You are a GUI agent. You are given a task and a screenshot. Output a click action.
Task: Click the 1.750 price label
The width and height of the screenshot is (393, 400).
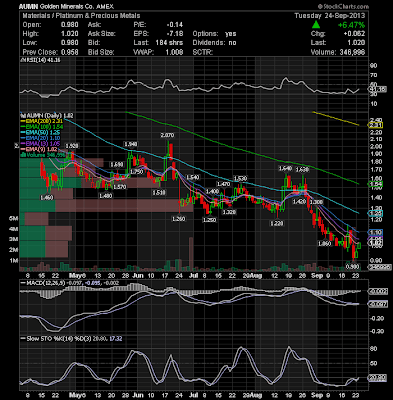coord(137,172)
